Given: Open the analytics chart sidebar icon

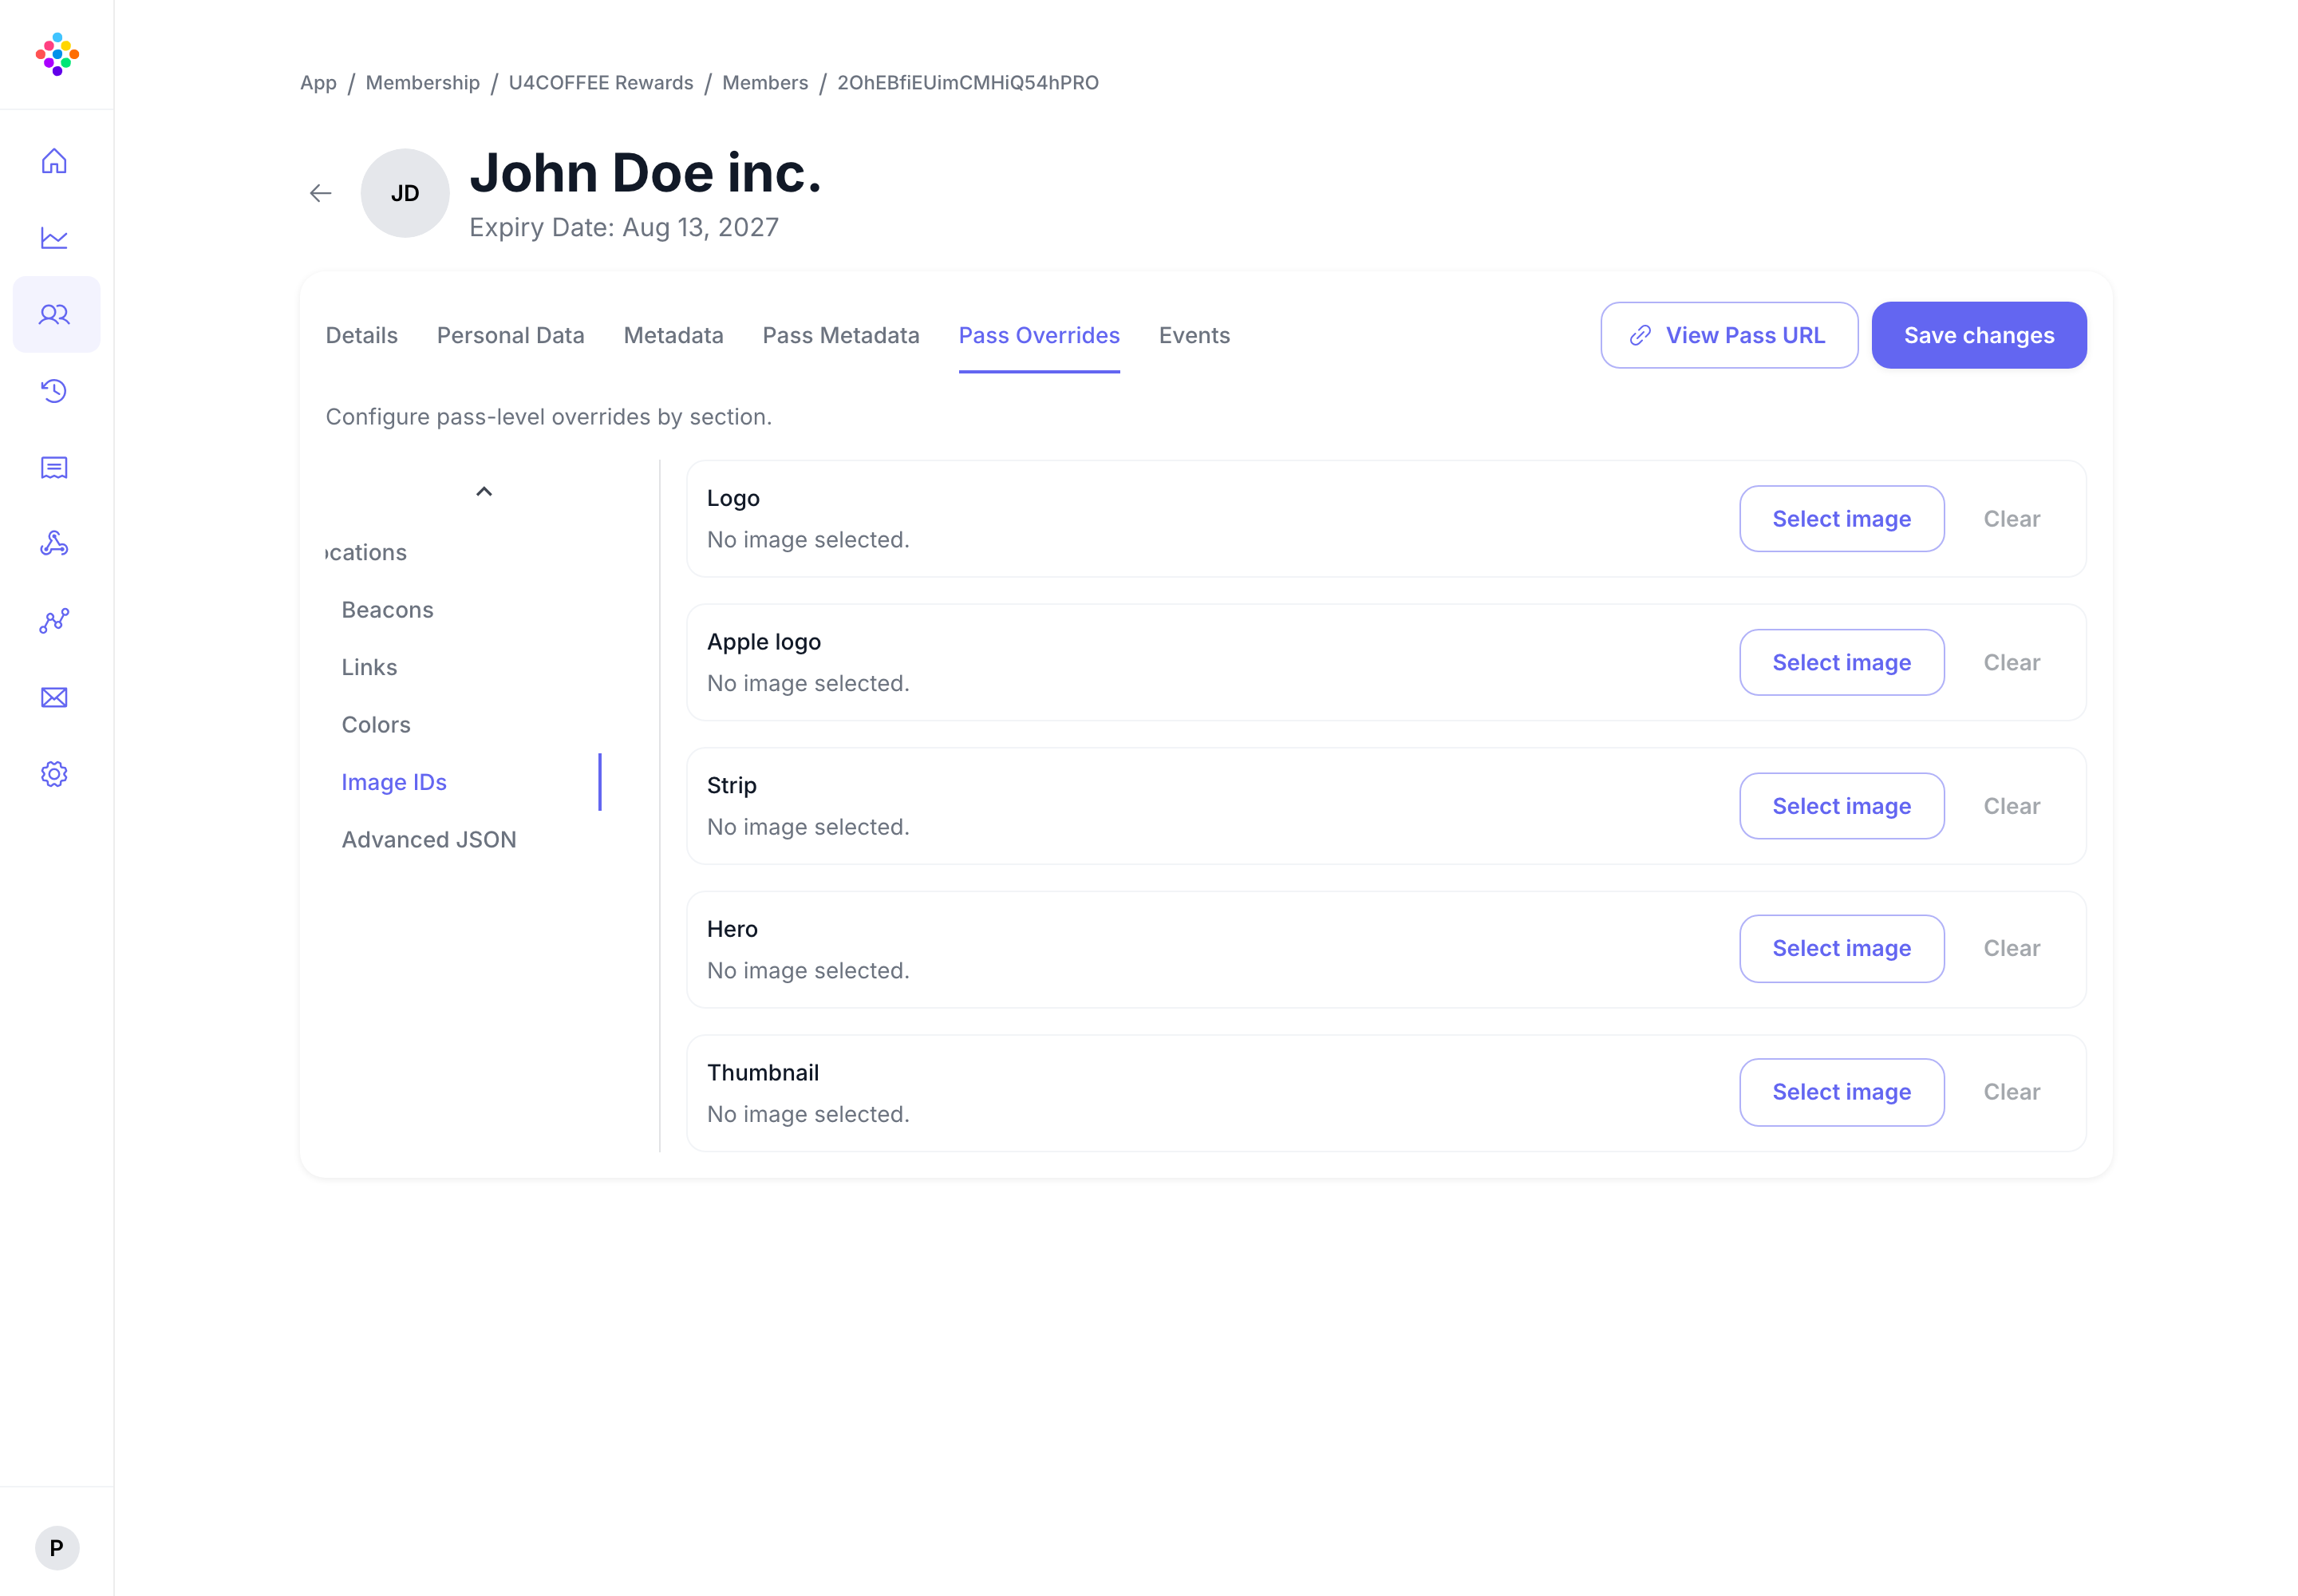Looking at the screenshot, I should 54,238.
